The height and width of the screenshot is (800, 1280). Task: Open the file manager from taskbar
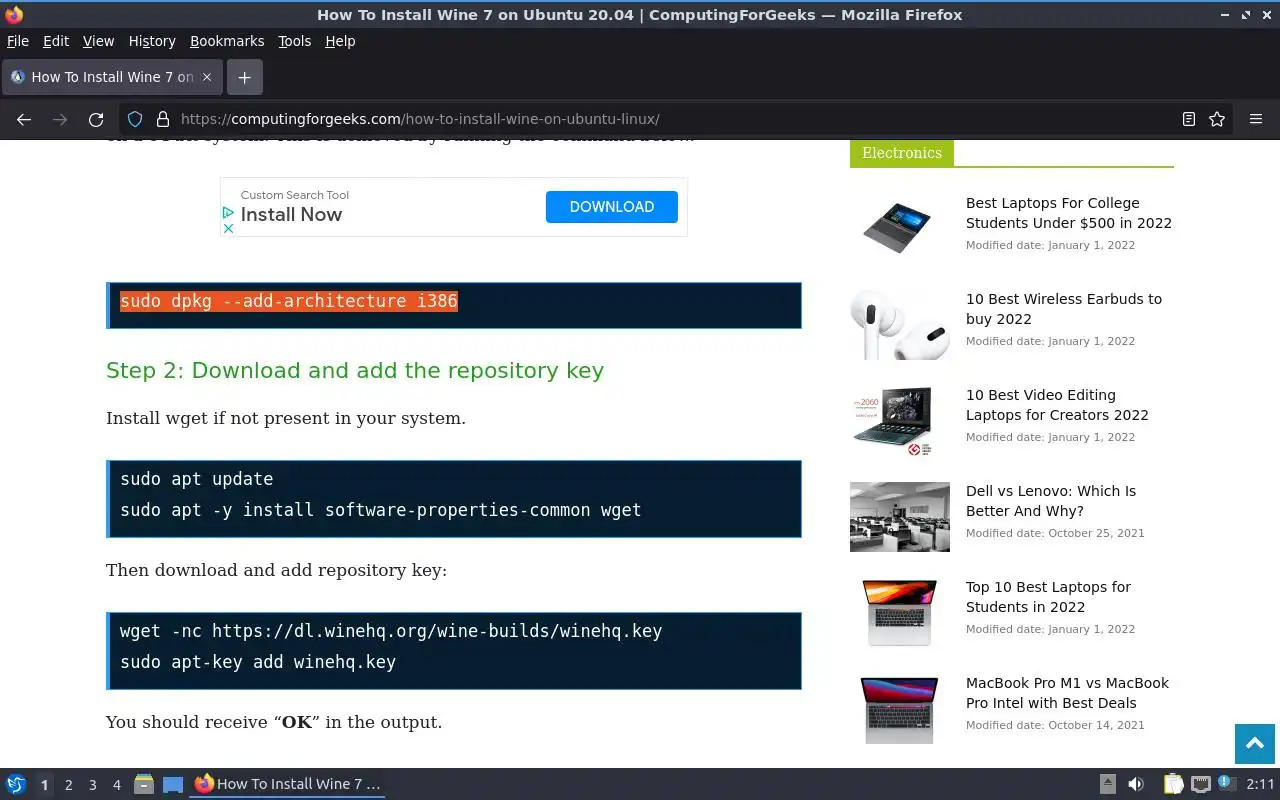coord(144,784)
